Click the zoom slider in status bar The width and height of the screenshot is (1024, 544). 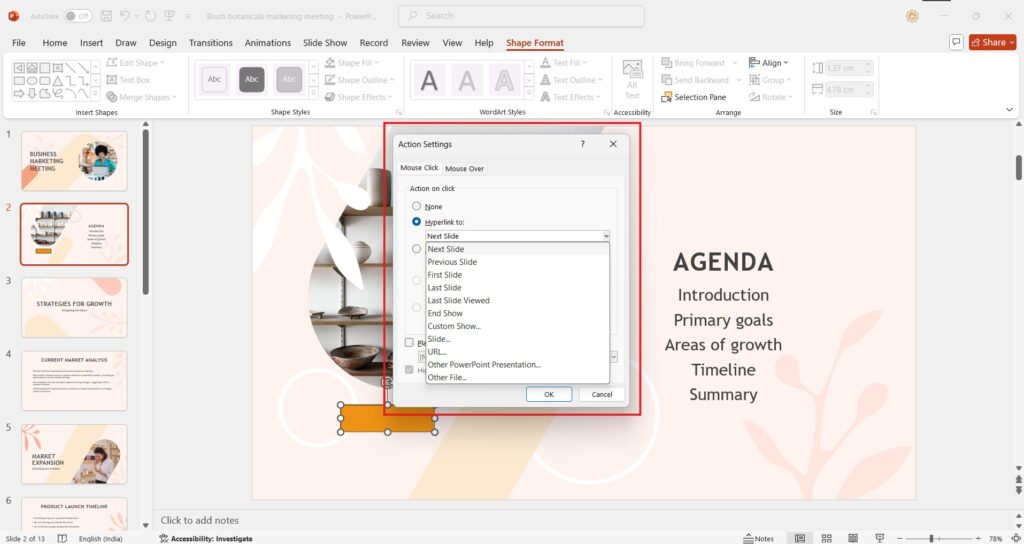tap(930, 538)
